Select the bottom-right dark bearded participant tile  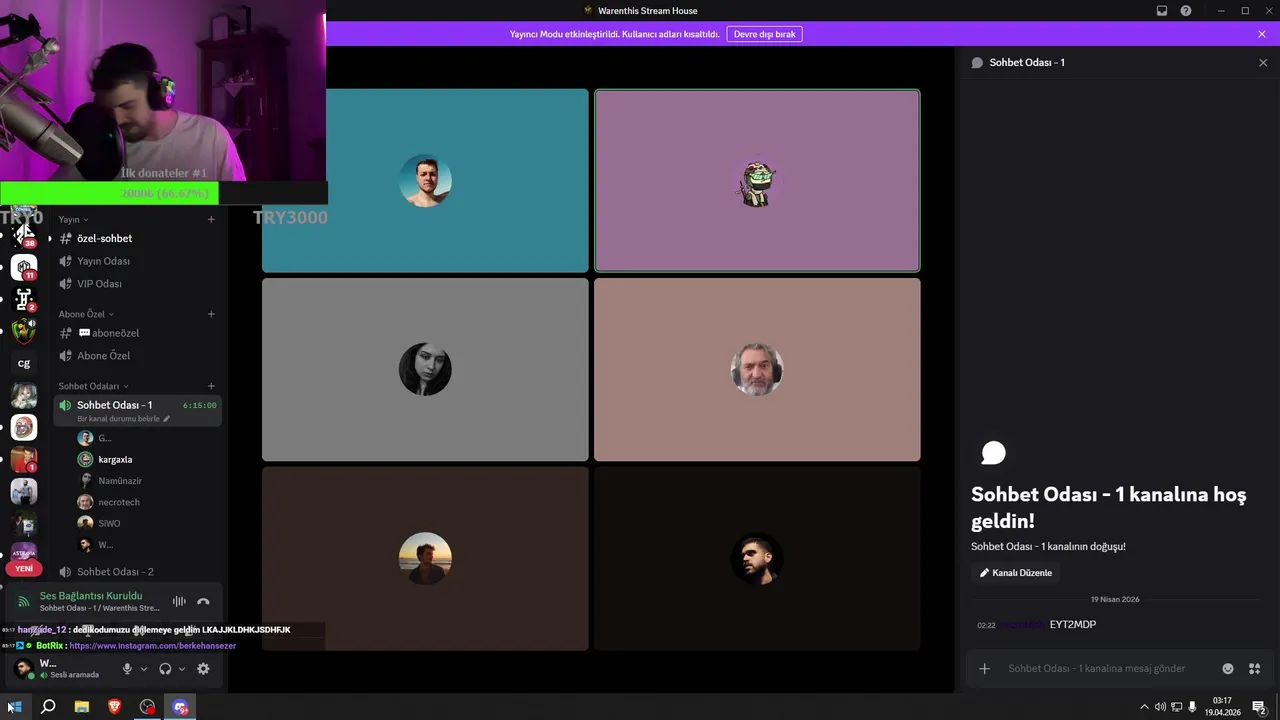click(x=757, y=559)
